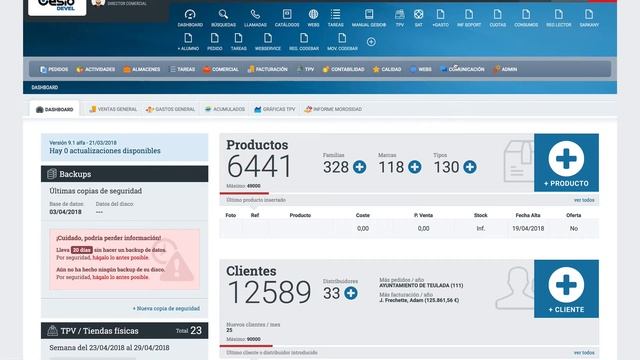
Task: Click the + PRODUCTO button
Action: 566,162
